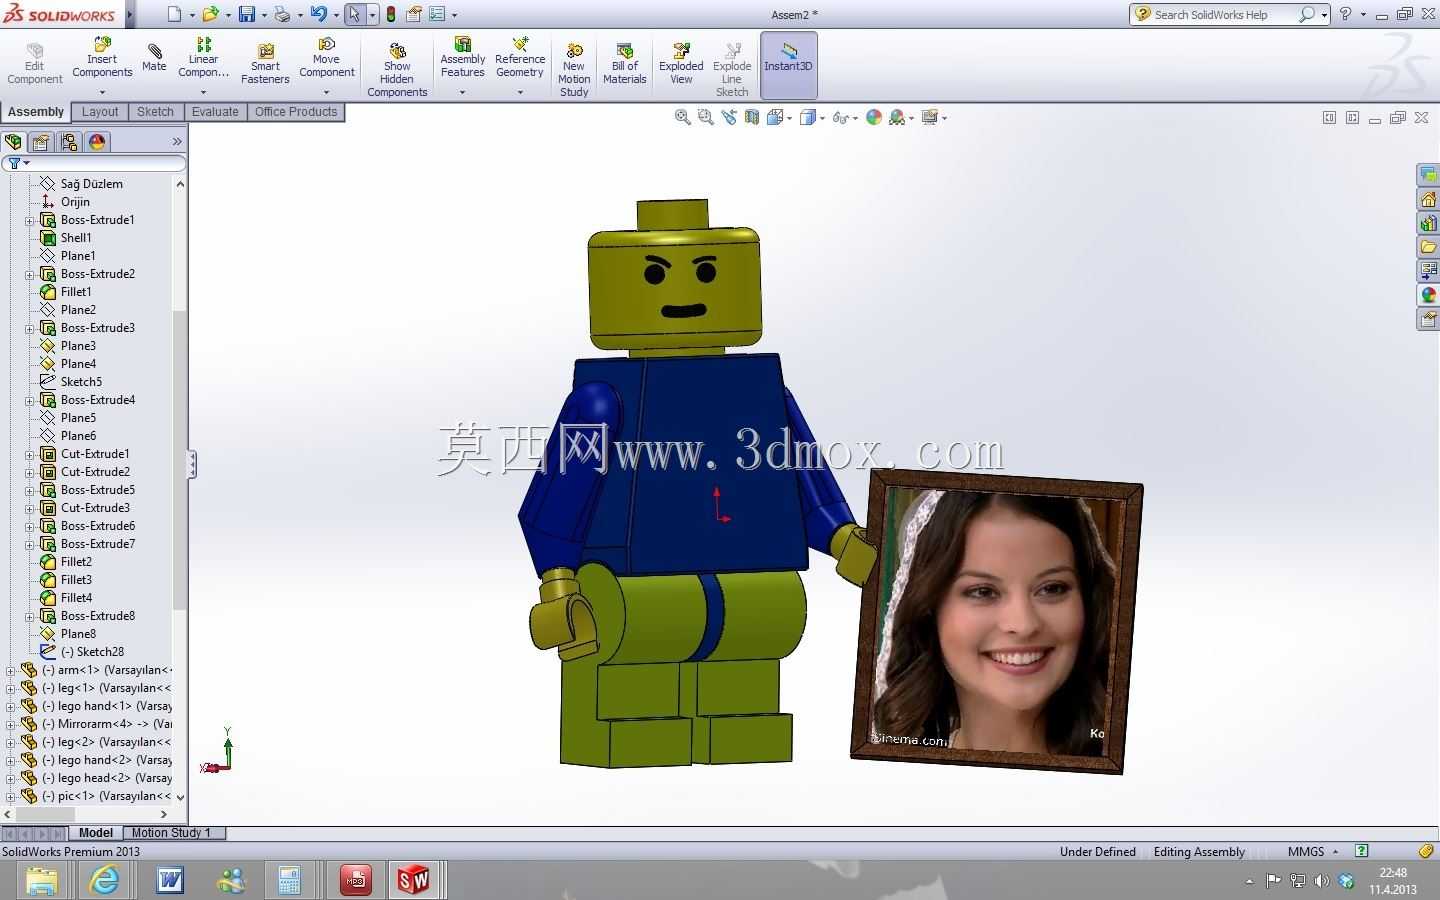Open the Assembly Features dropdown arrow

pos(462,93)
